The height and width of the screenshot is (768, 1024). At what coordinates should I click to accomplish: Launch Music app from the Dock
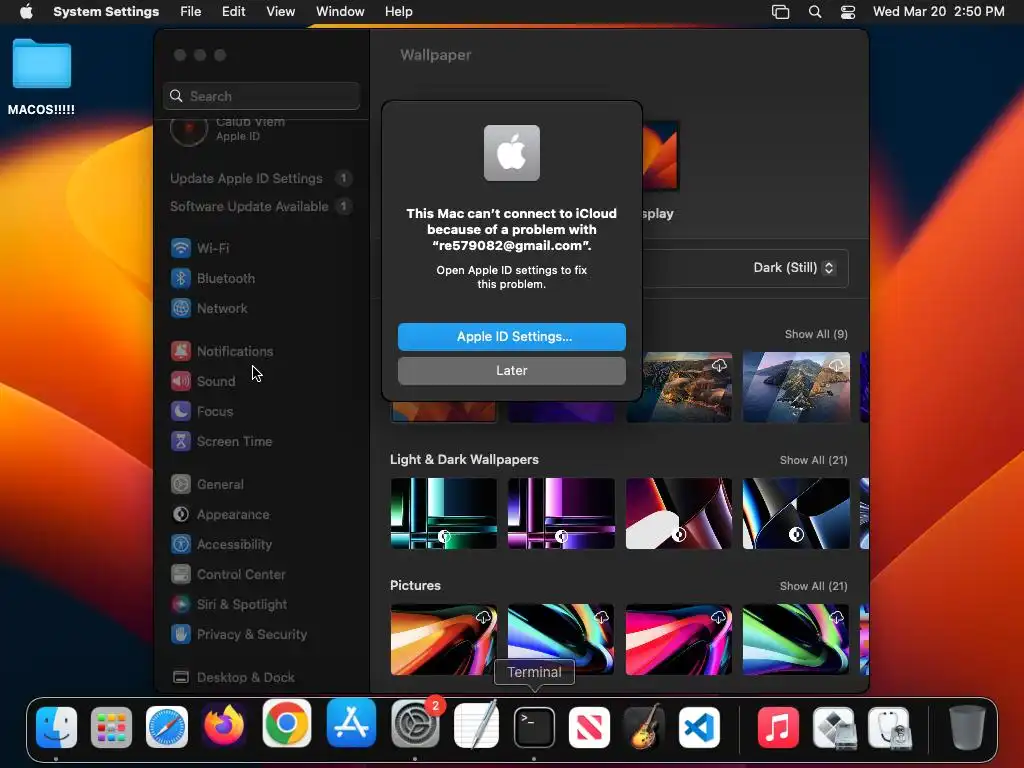point(778,727)
